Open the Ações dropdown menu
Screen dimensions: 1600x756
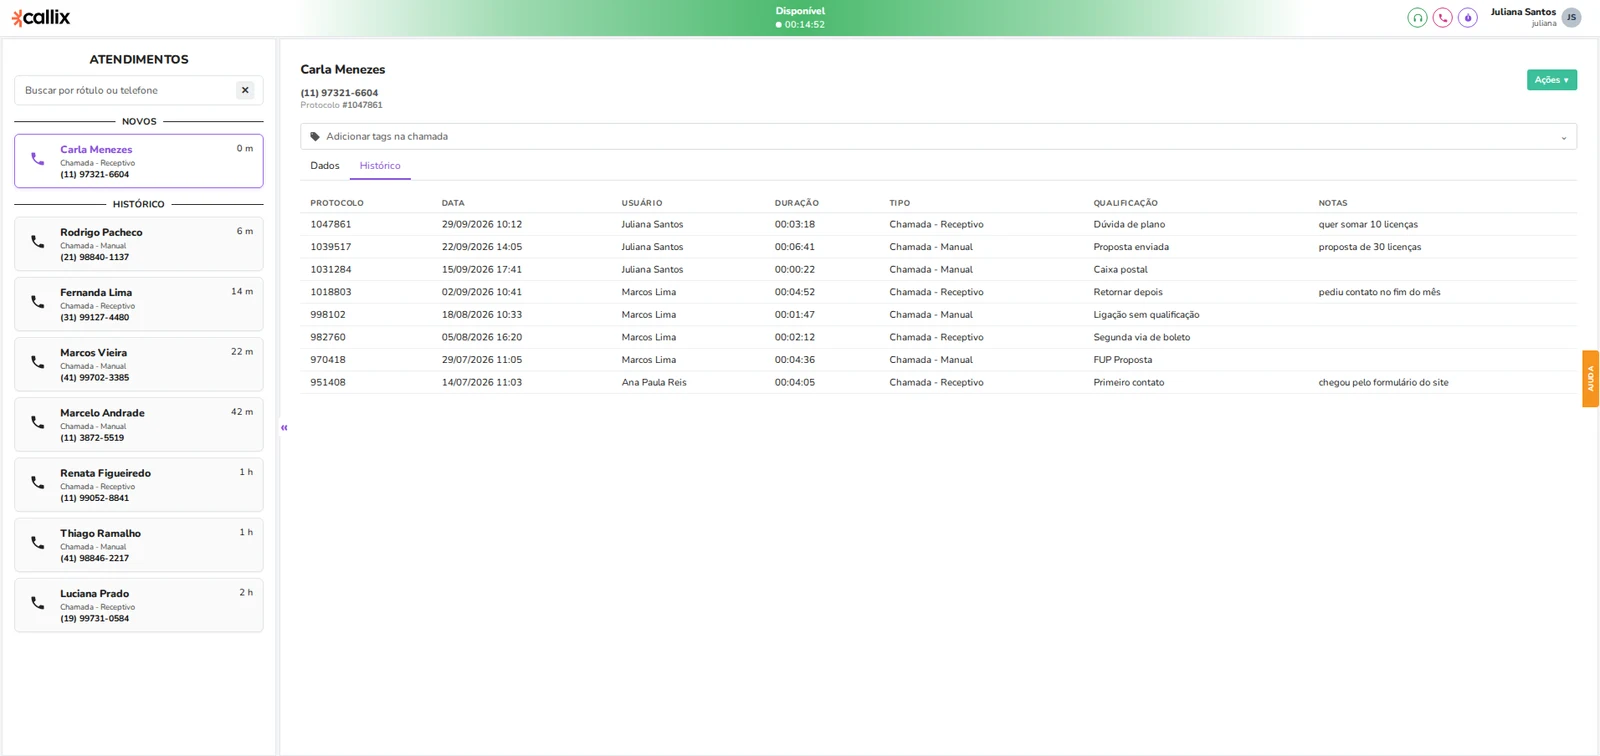[1551, 80]
